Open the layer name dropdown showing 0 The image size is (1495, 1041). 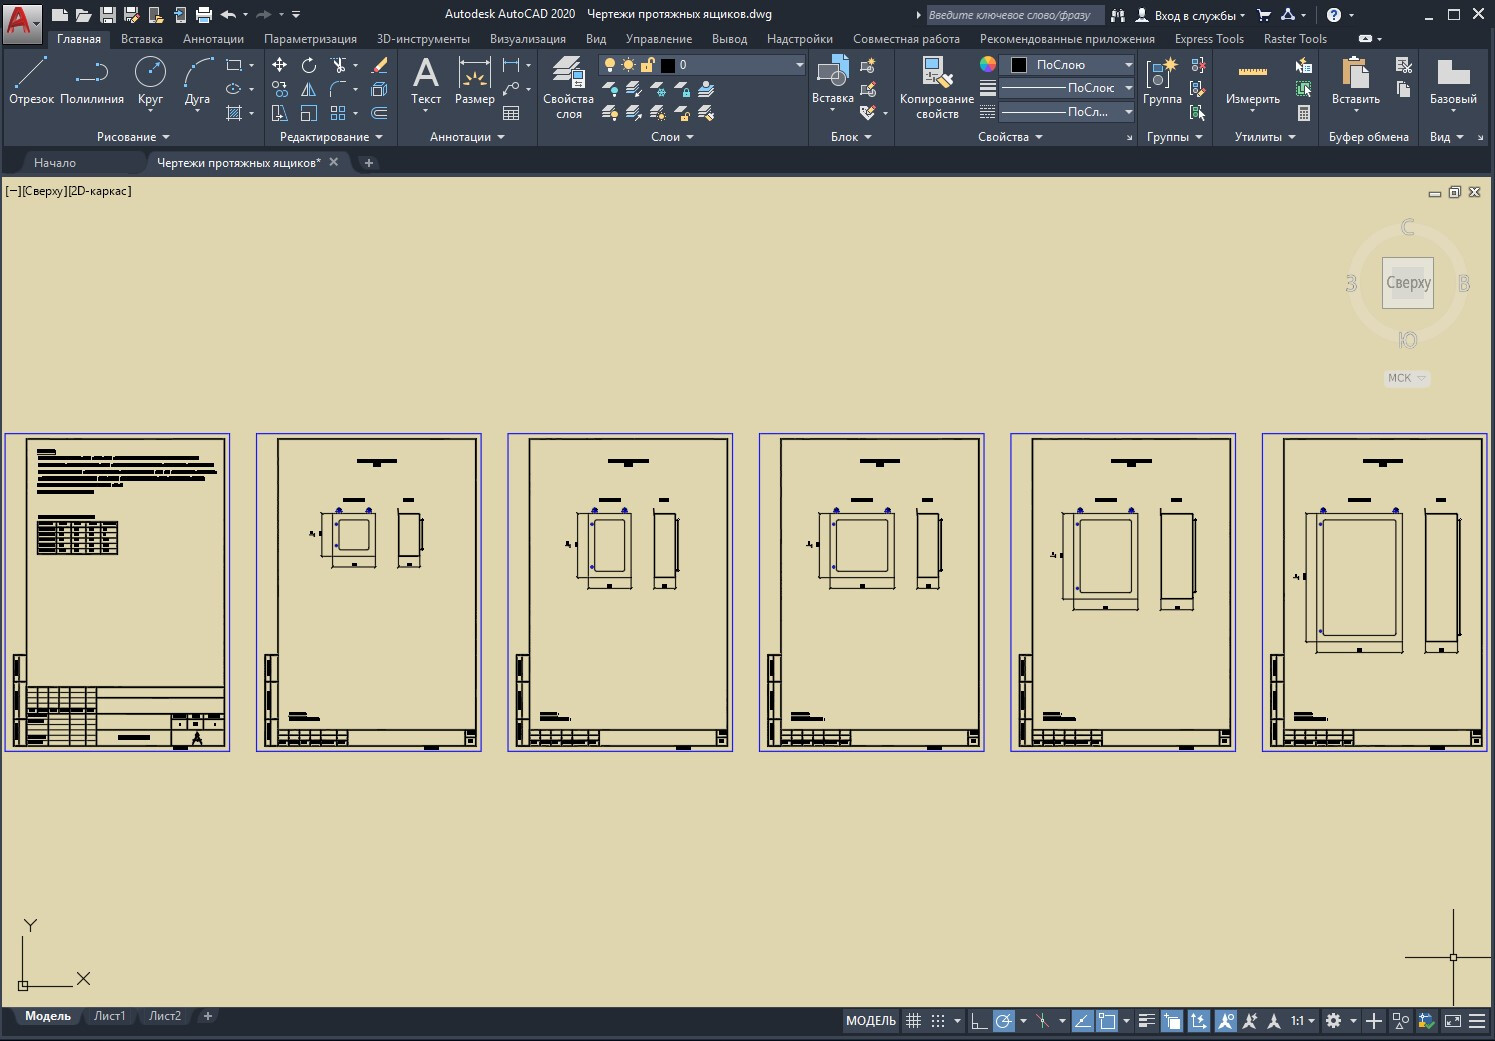pos(702,65)
